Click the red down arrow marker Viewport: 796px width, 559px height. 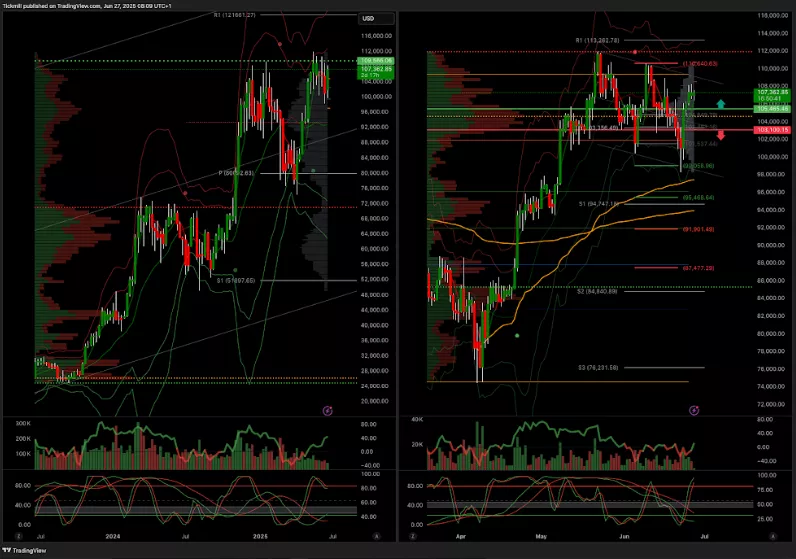tap(720, 134)
